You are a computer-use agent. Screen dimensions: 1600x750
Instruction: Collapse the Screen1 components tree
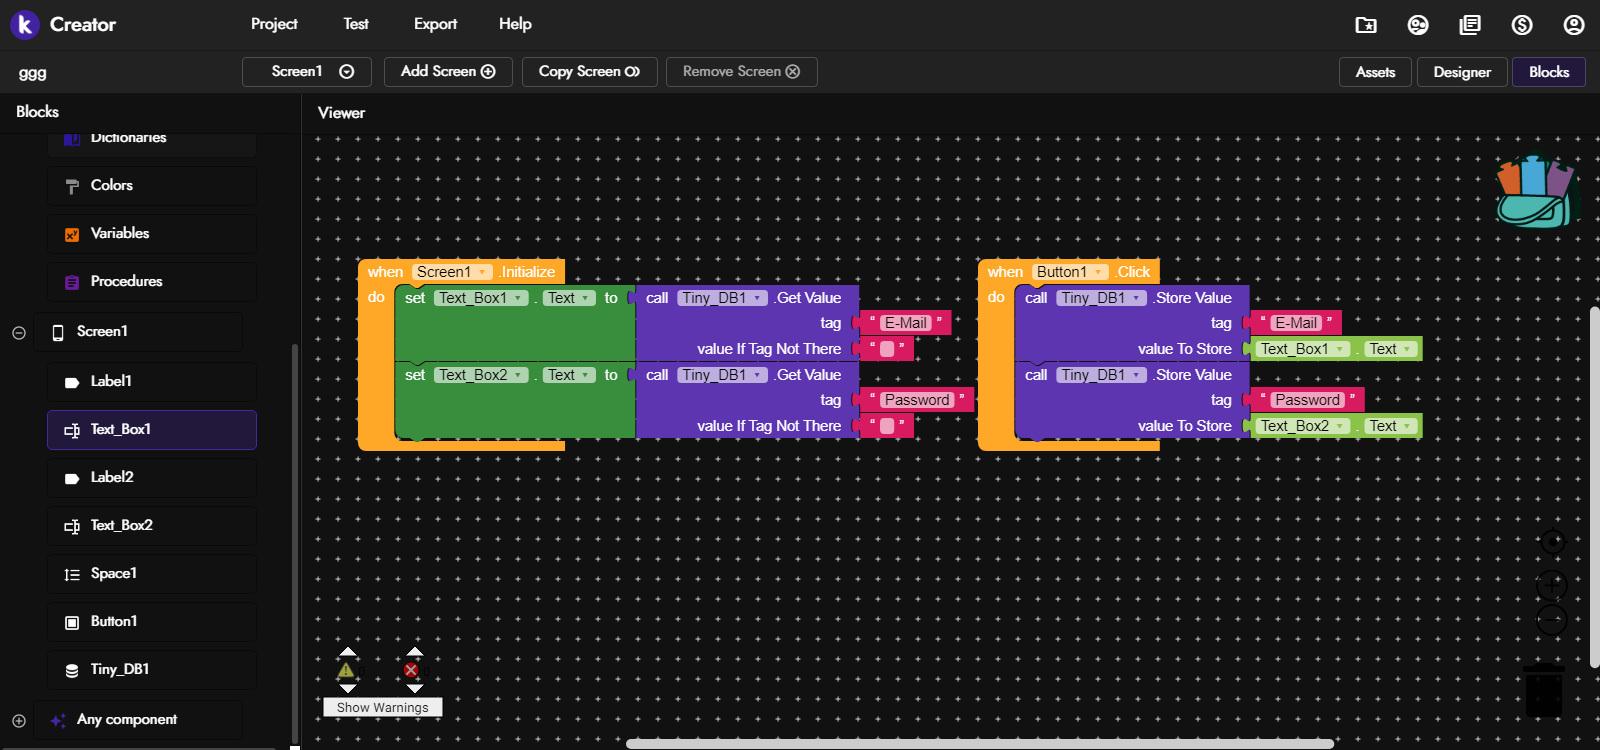click(x=19, y=333)
